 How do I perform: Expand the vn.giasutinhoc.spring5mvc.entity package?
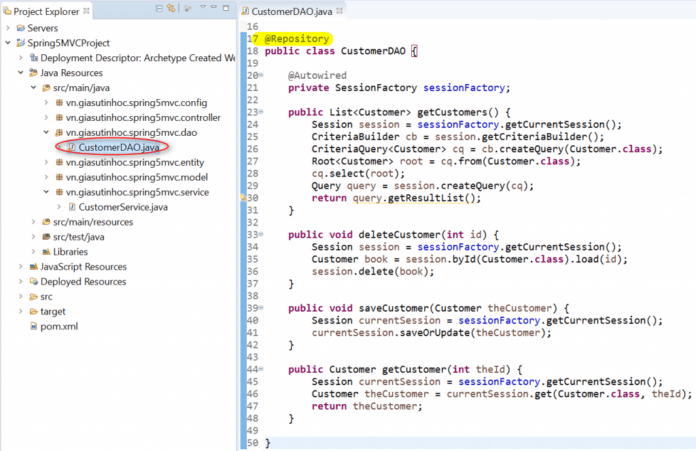[x=46, y=162]
